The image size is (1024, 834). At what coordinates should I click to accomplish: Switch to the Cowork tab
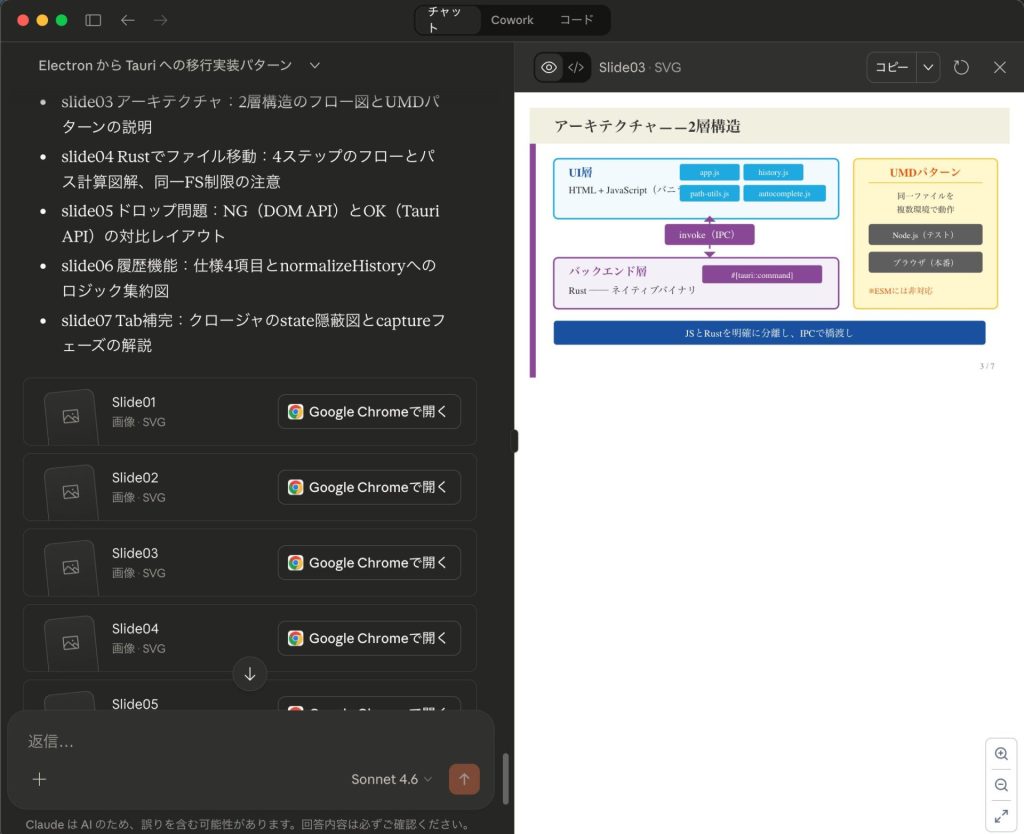(512, 20)
